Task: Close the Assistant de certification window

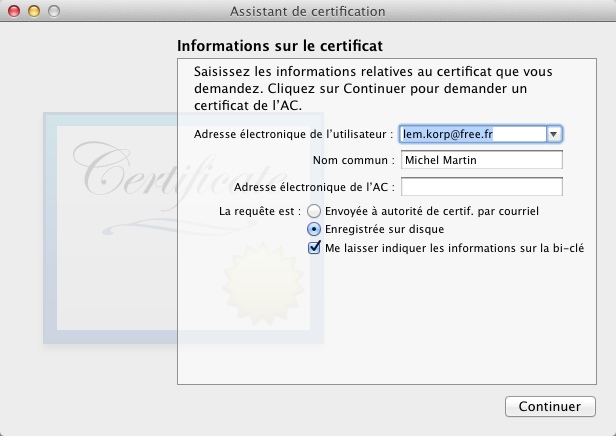Action: pos(14,11)
